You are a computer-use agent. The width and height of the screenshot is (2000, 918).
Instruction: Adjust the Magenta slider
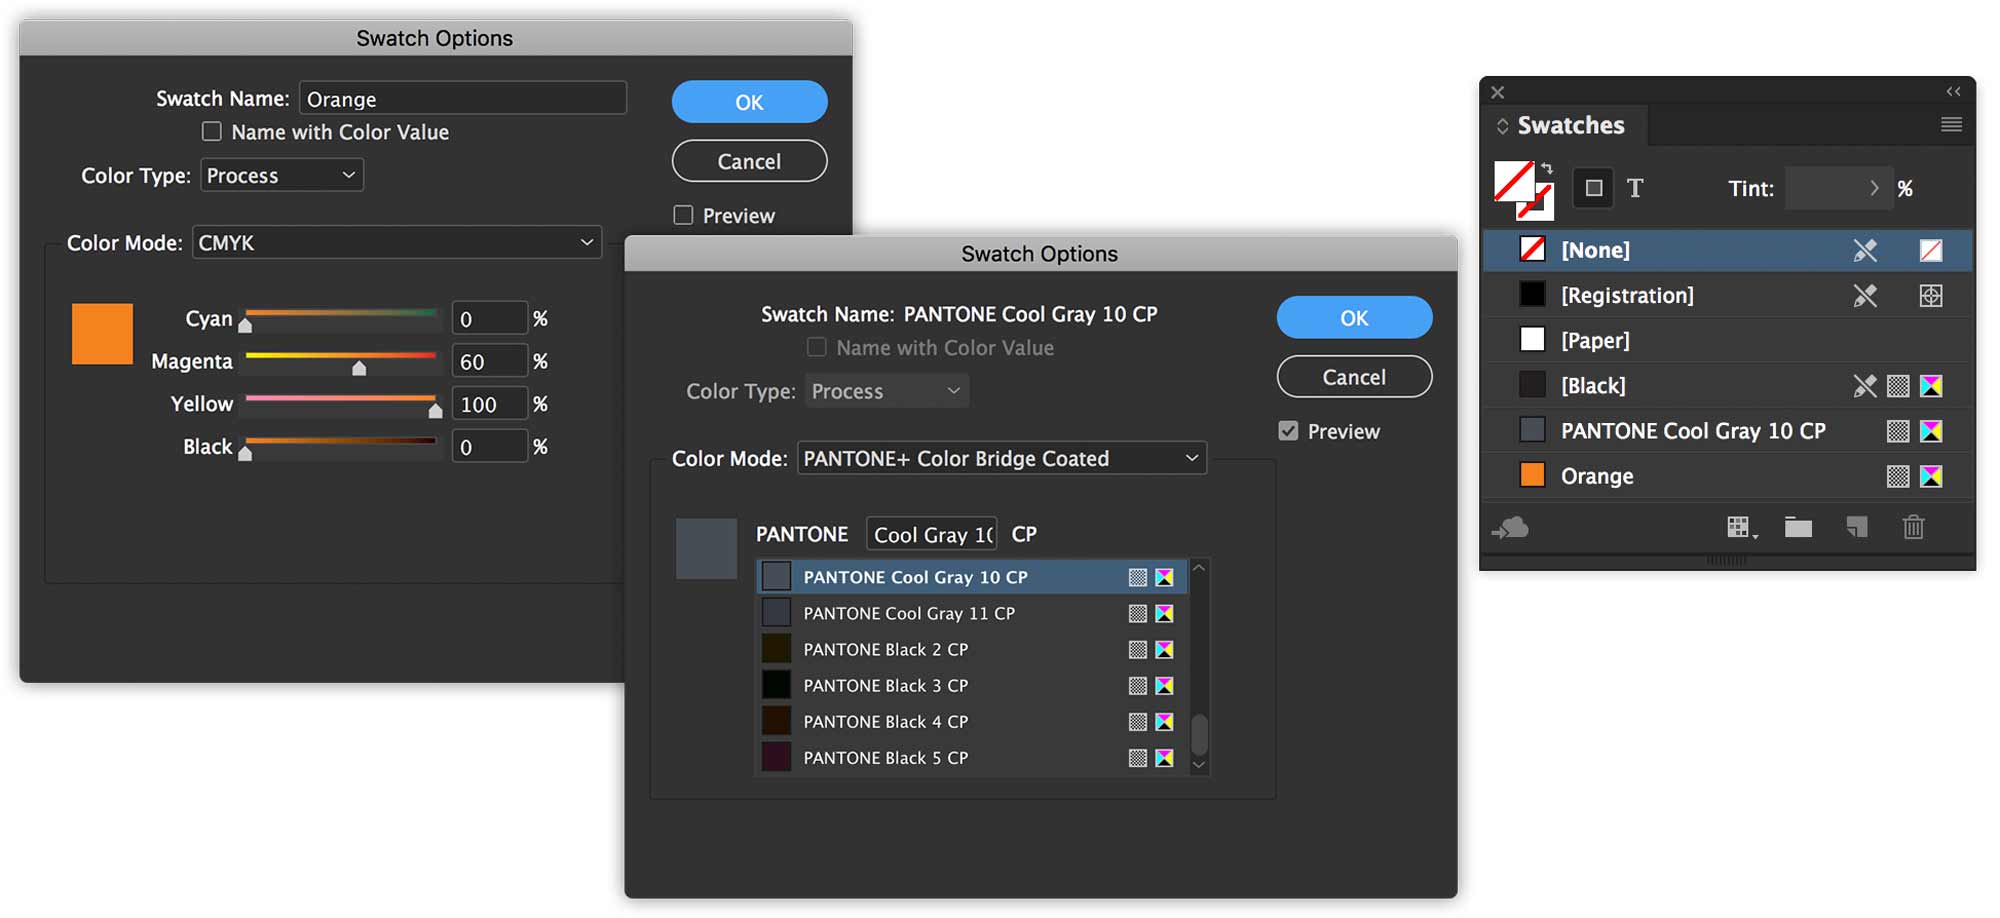coord(359,367)
